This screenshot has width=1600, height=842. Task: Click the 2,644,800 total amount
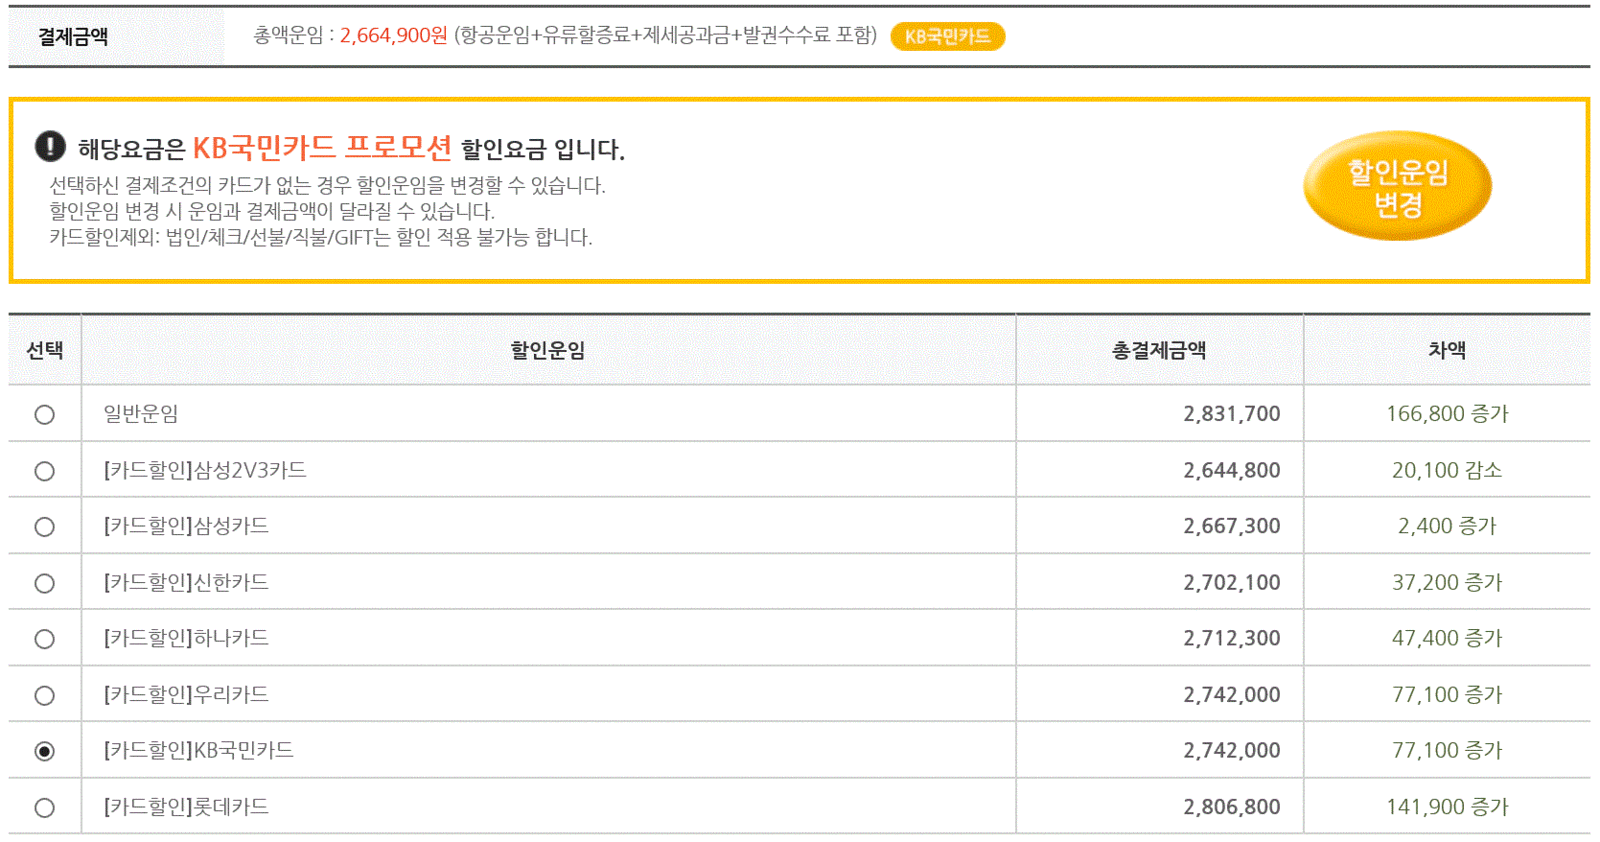point(1232,470)
